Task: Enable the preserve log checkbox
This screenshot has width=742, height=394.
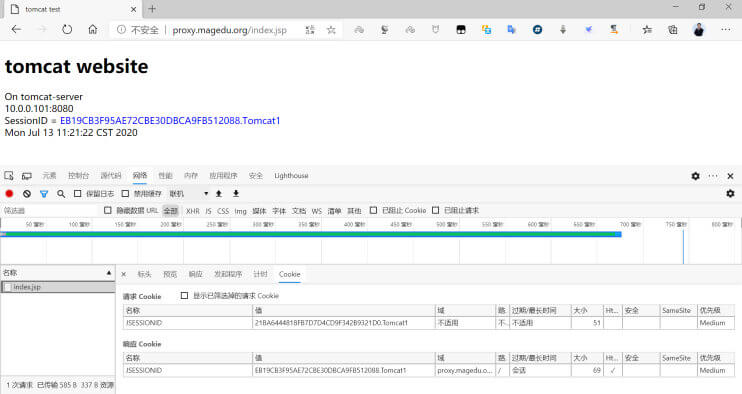Action: point(78,193)
